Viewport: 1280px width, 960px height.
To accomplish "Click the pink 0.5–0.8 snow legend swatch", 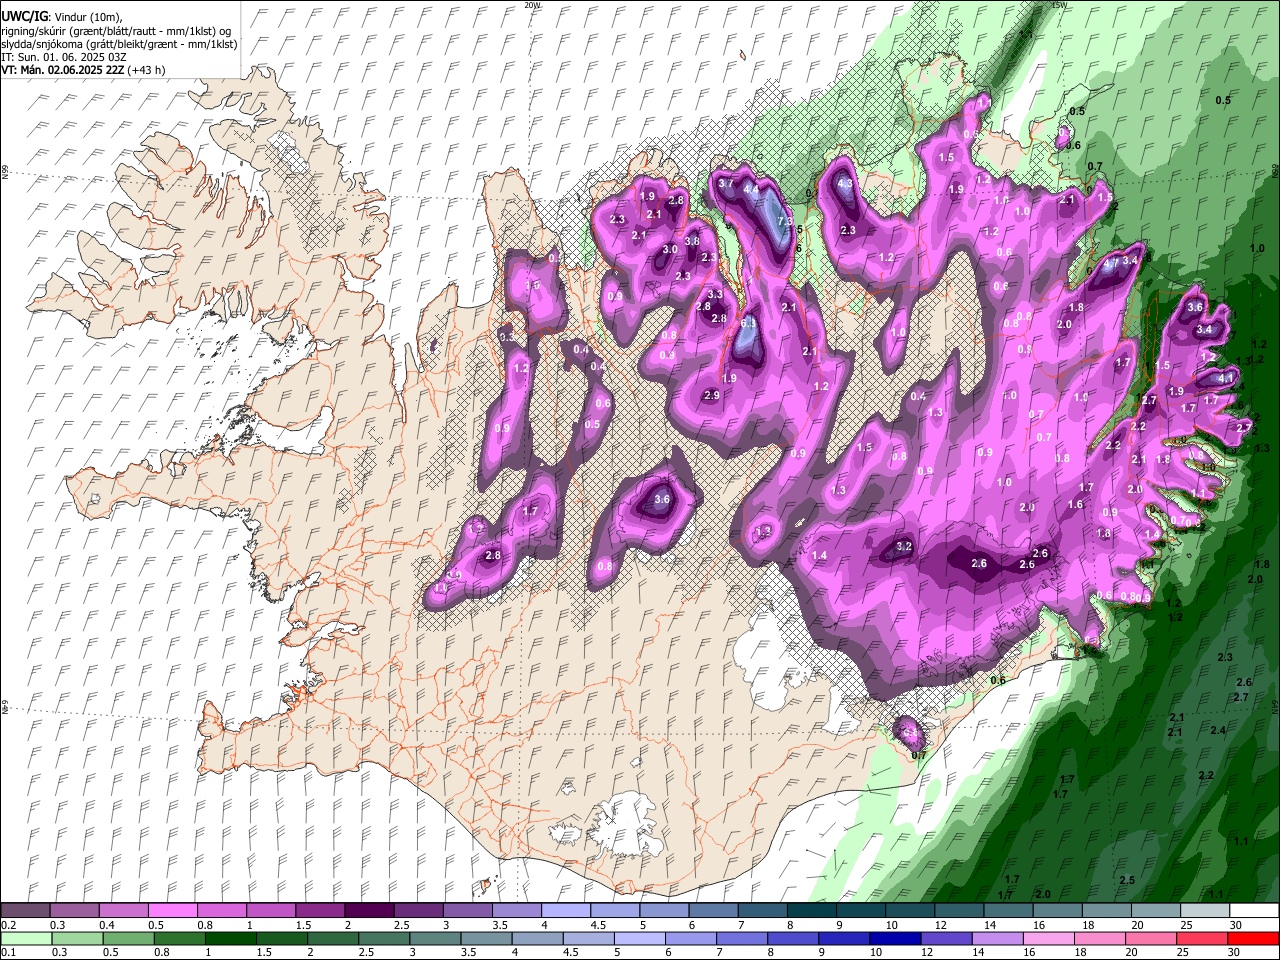I will click(x=172, y=911).
